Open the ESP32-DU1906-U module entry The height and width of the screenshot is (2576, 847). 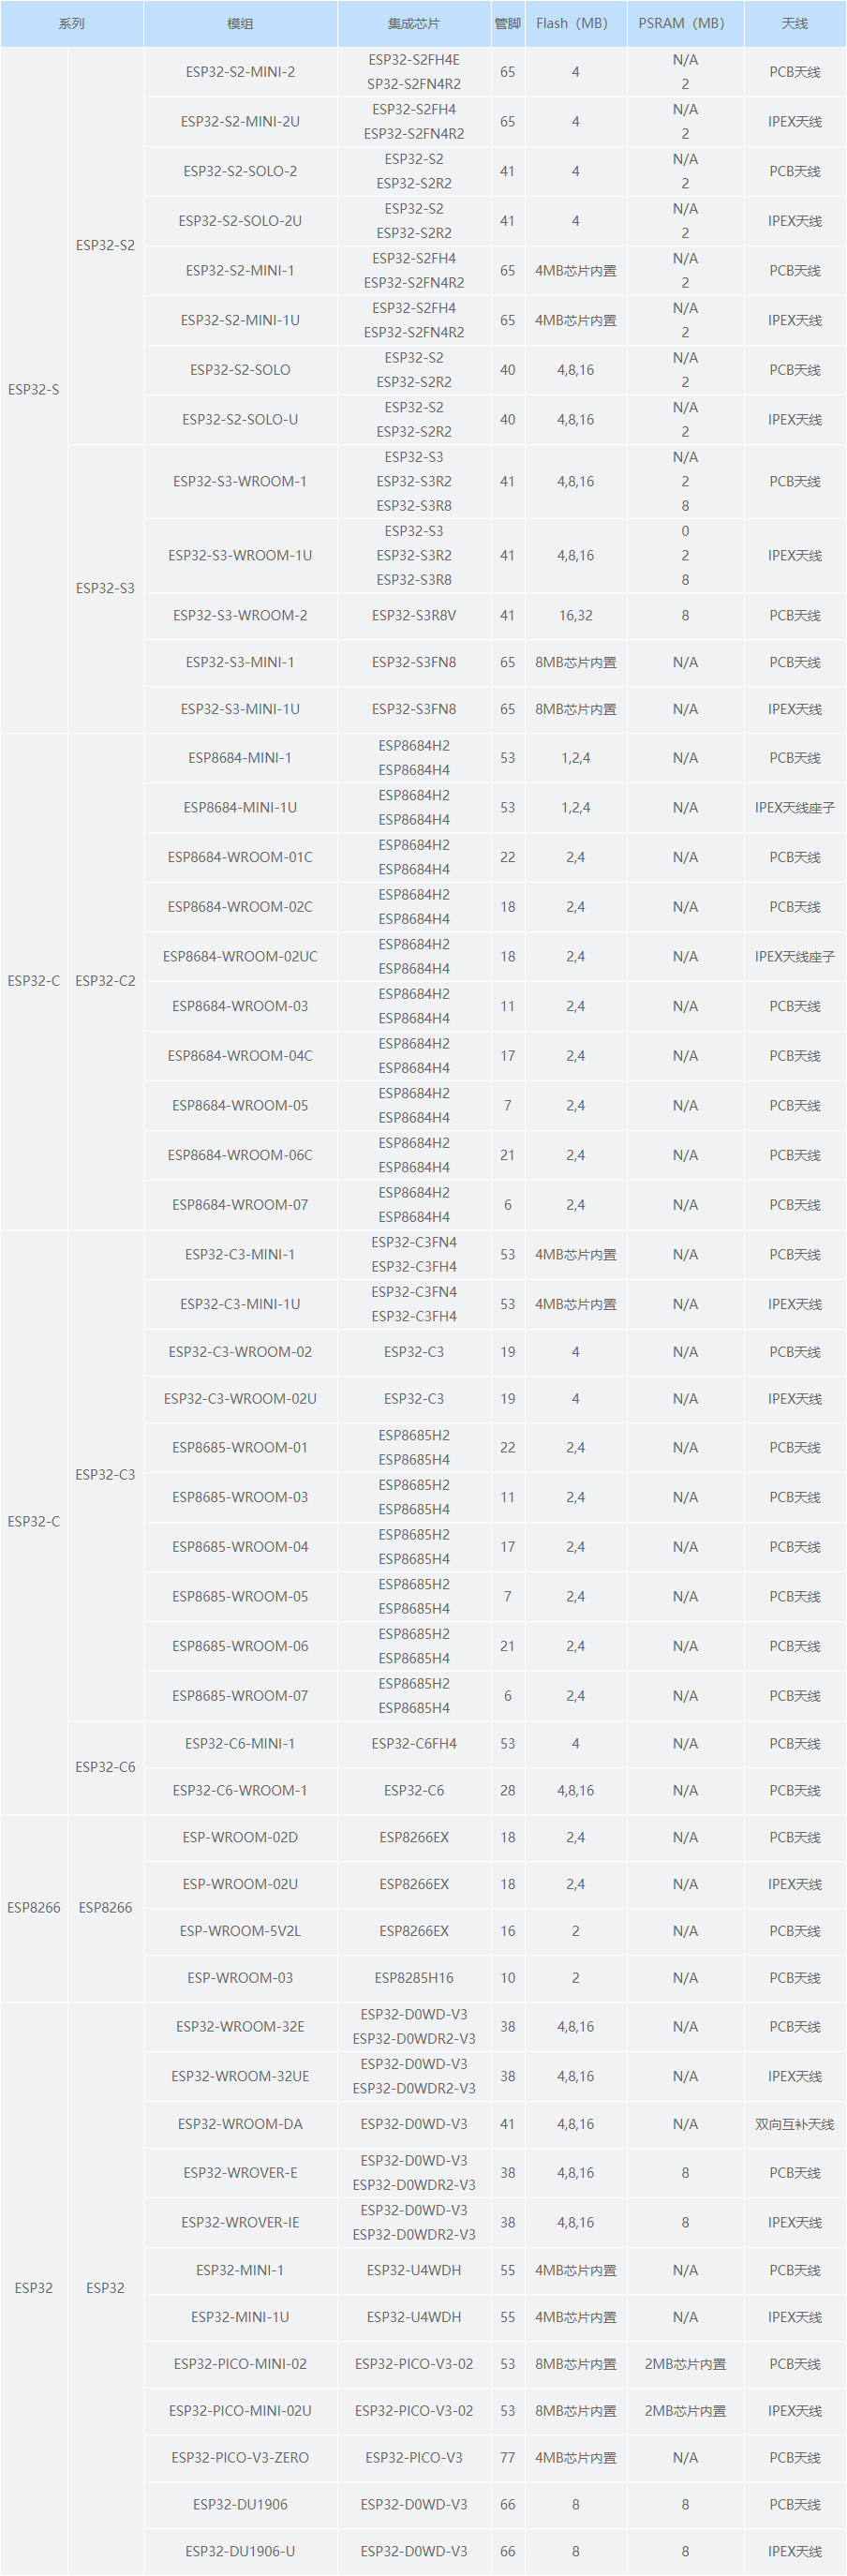(x=240, y=2551)
